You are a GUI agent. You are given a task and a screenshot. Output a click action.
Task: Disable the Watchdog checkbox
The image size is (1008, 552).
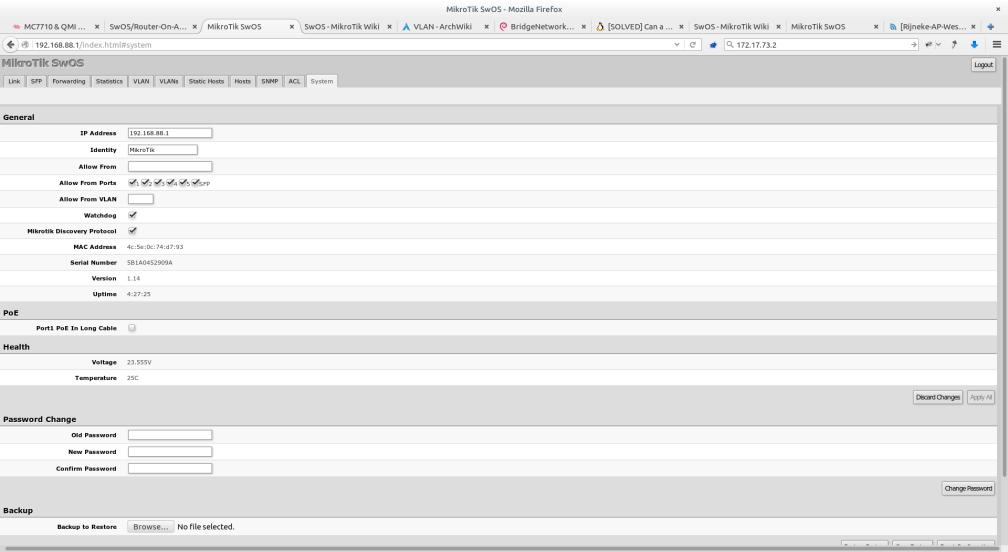132,215
